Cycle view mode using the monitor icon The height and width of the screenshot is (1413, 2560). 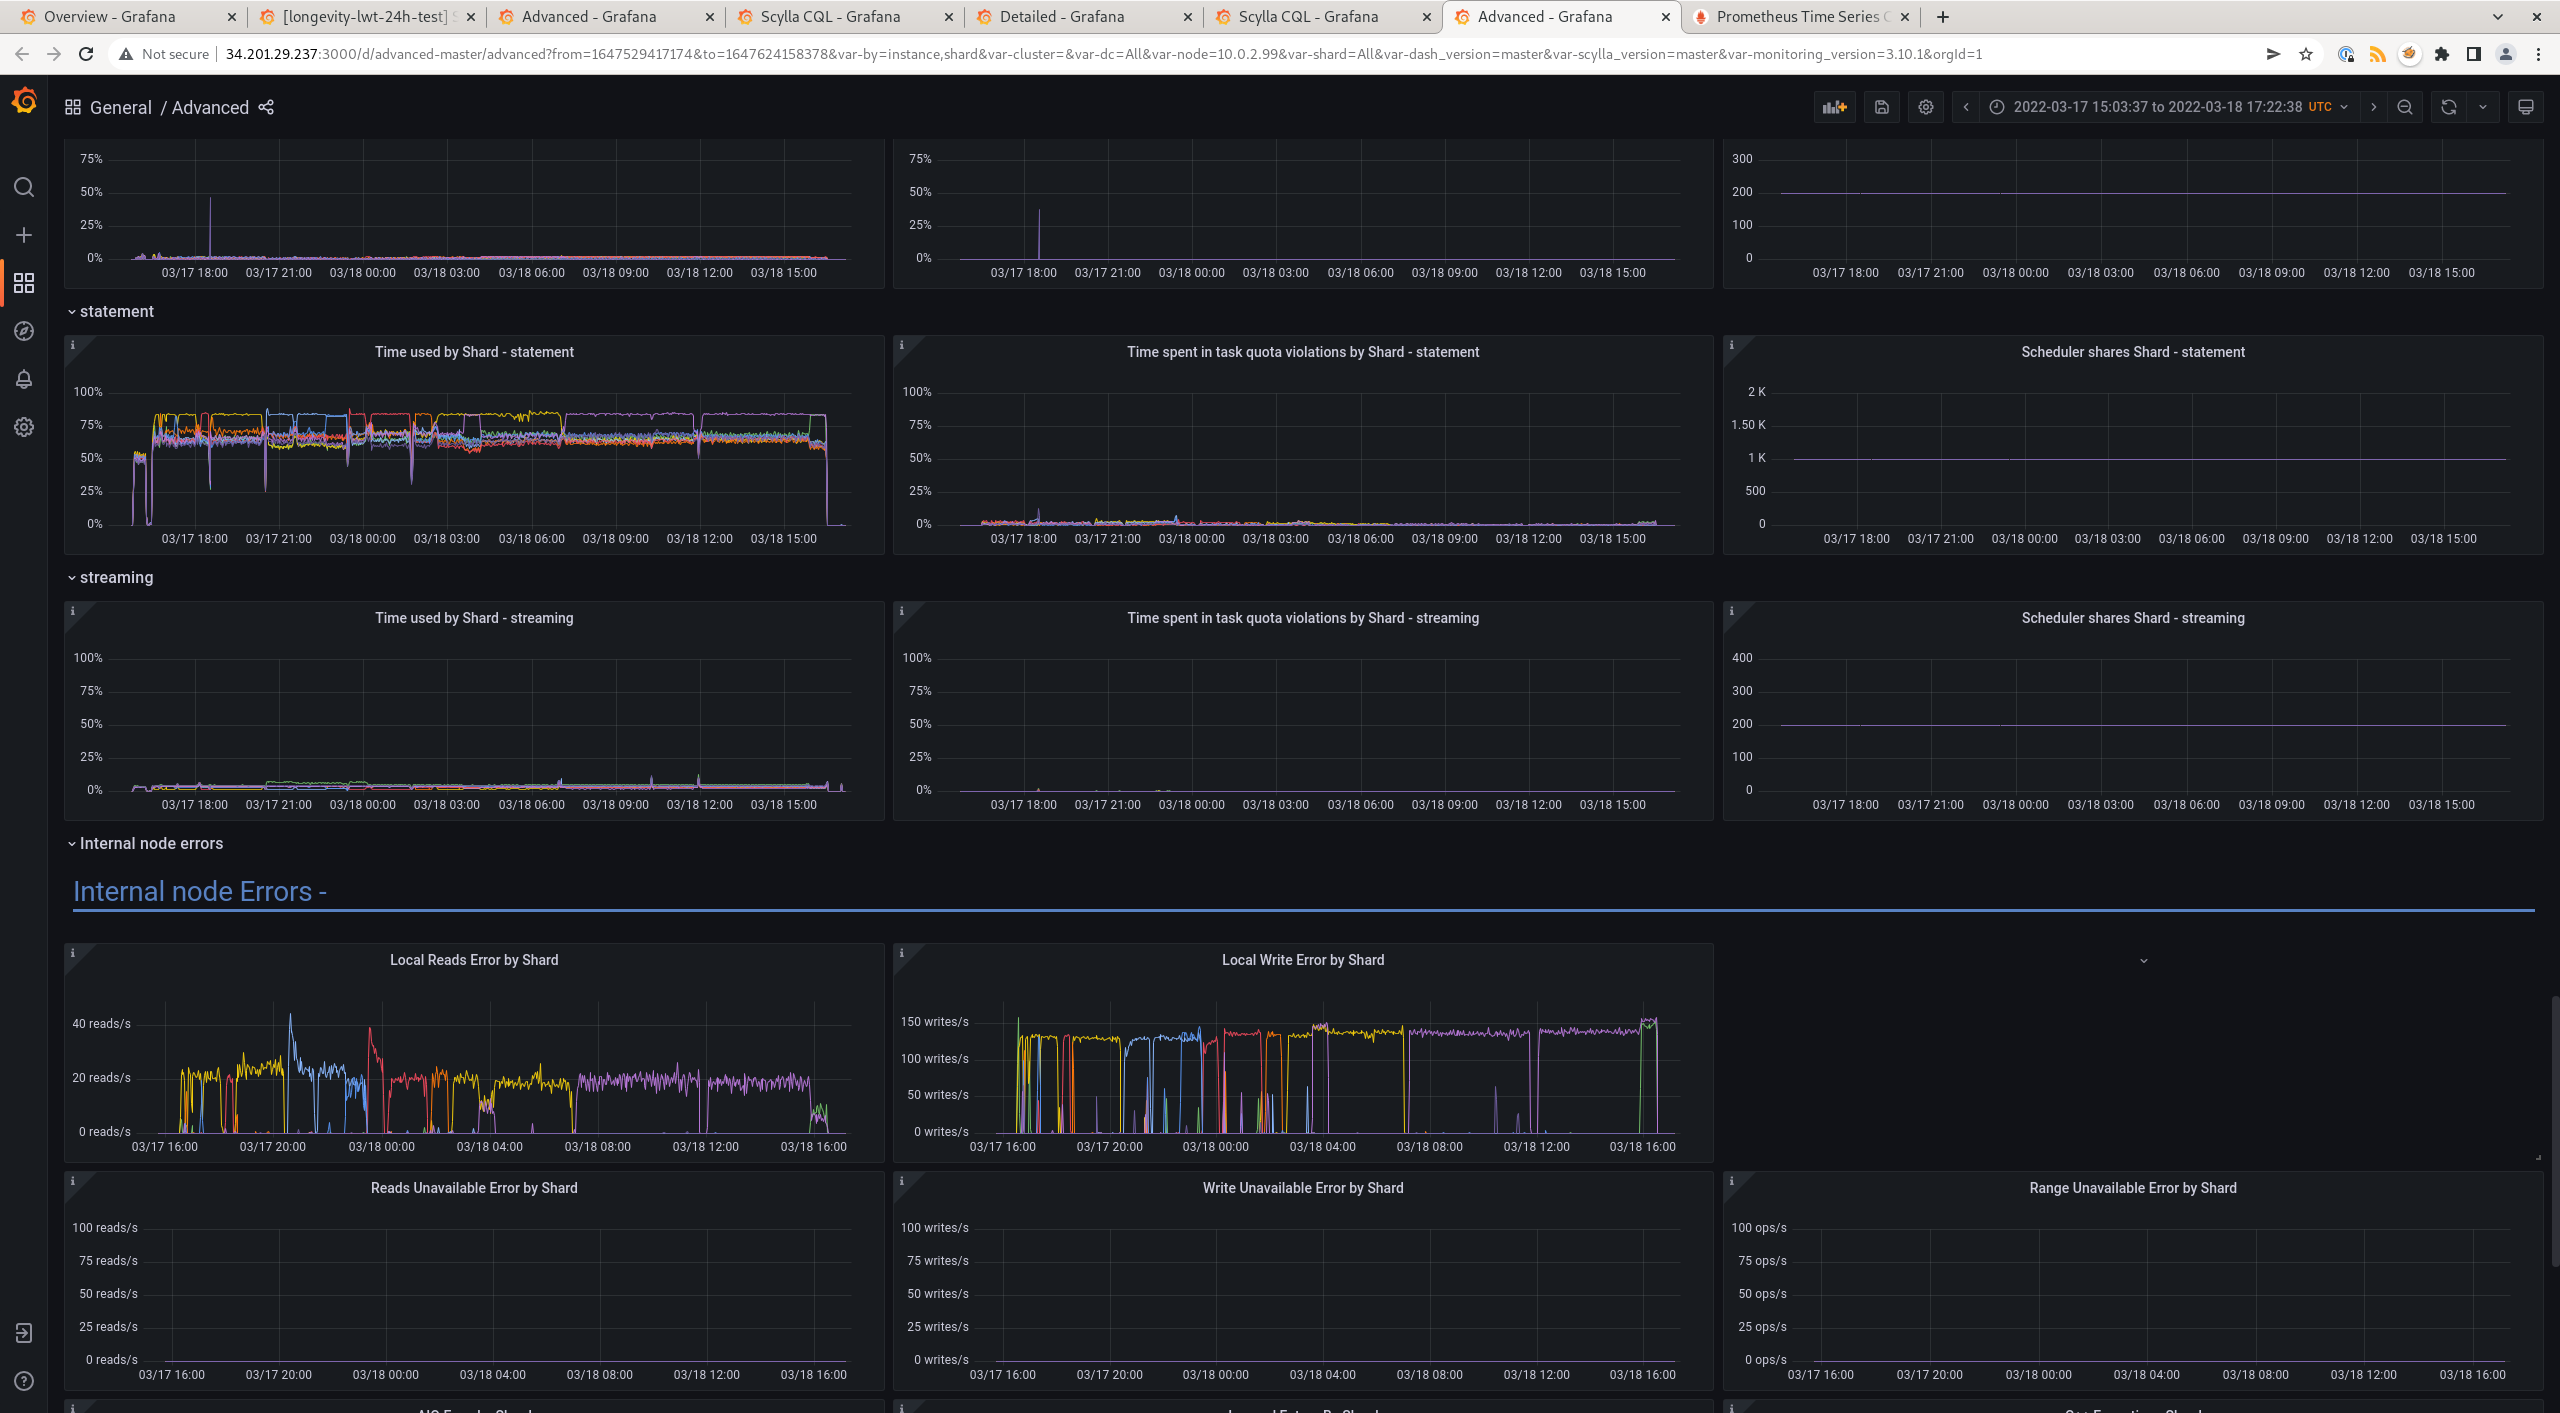2526,107
